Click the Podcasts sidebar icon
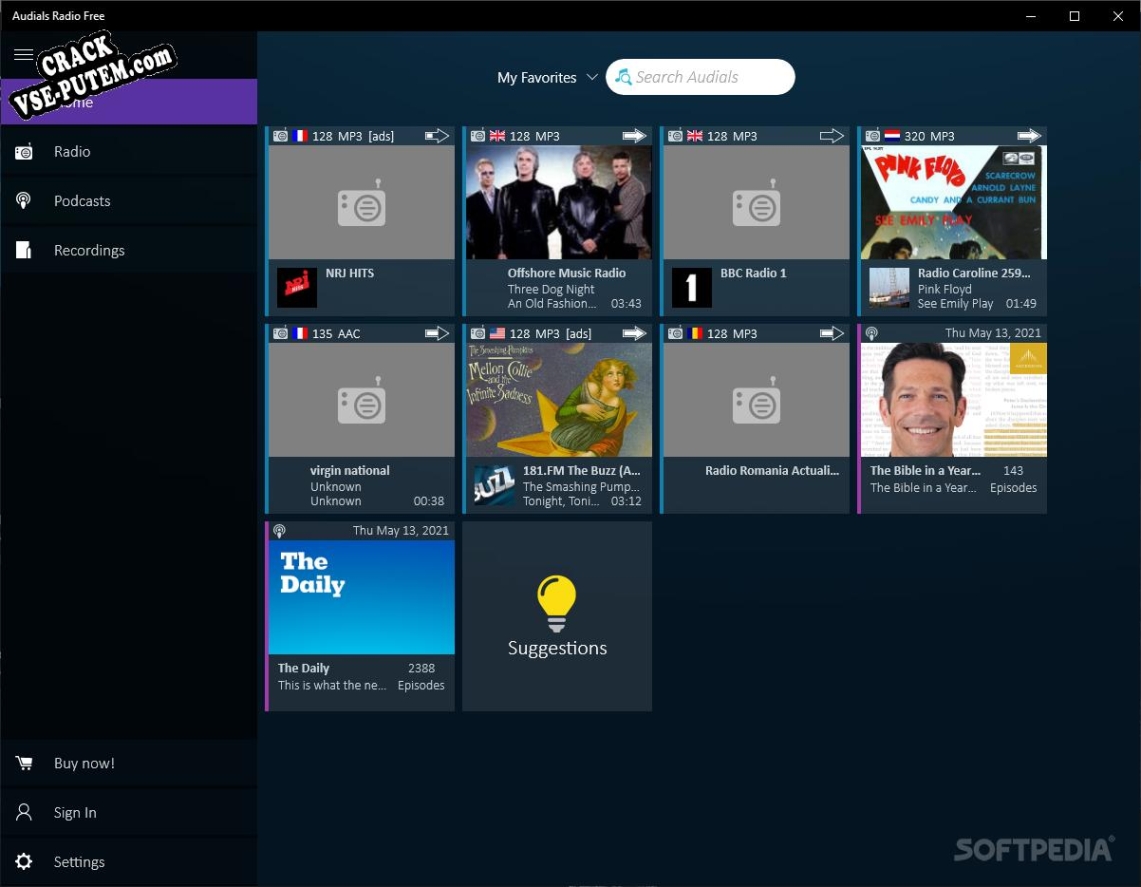Viewport: 1141px width, 887px height. 23,201
